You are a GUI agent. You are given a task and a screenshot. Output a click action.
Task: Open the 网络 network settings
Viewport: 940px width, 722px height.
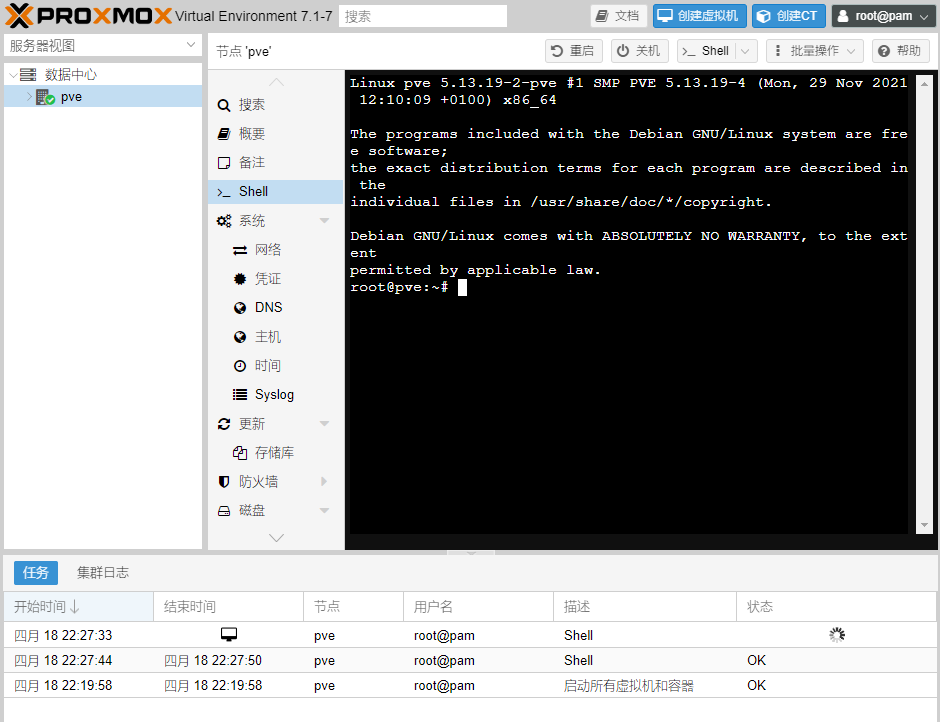pos(275,249)
